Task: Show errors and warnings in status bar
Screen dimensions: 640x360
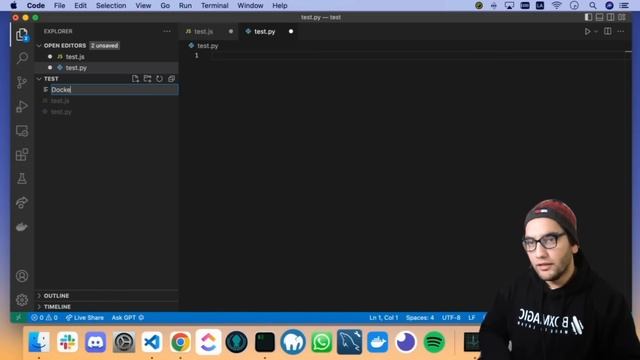Action: pos(44,318)
